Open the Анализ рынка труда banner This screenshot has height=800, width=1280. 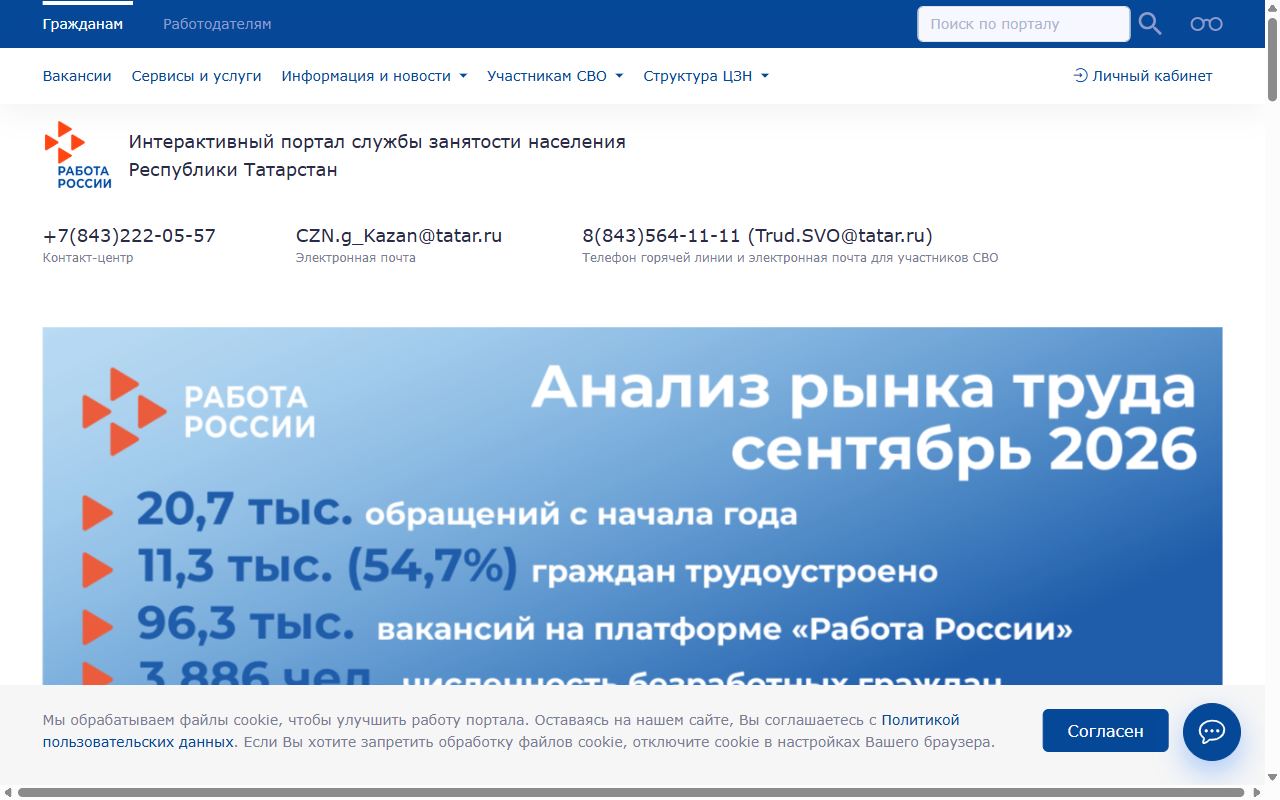coord(632,506)
